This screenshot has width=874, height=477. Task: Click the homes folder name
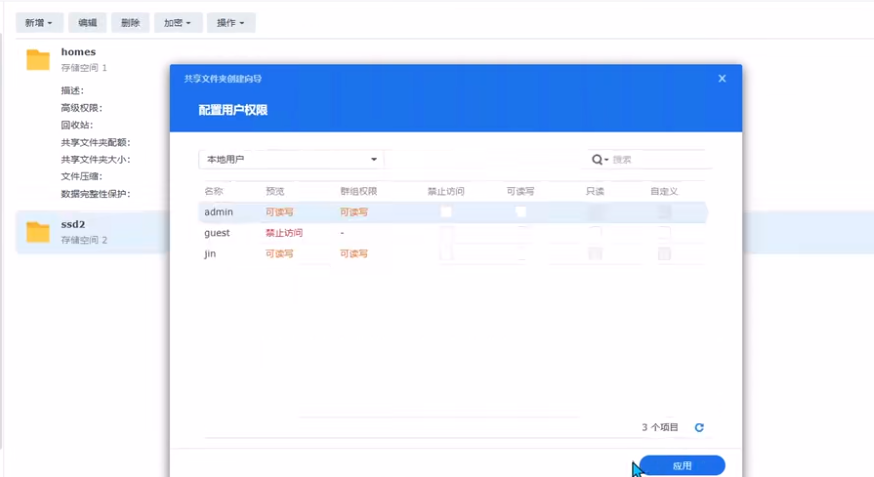coord(78,52)
